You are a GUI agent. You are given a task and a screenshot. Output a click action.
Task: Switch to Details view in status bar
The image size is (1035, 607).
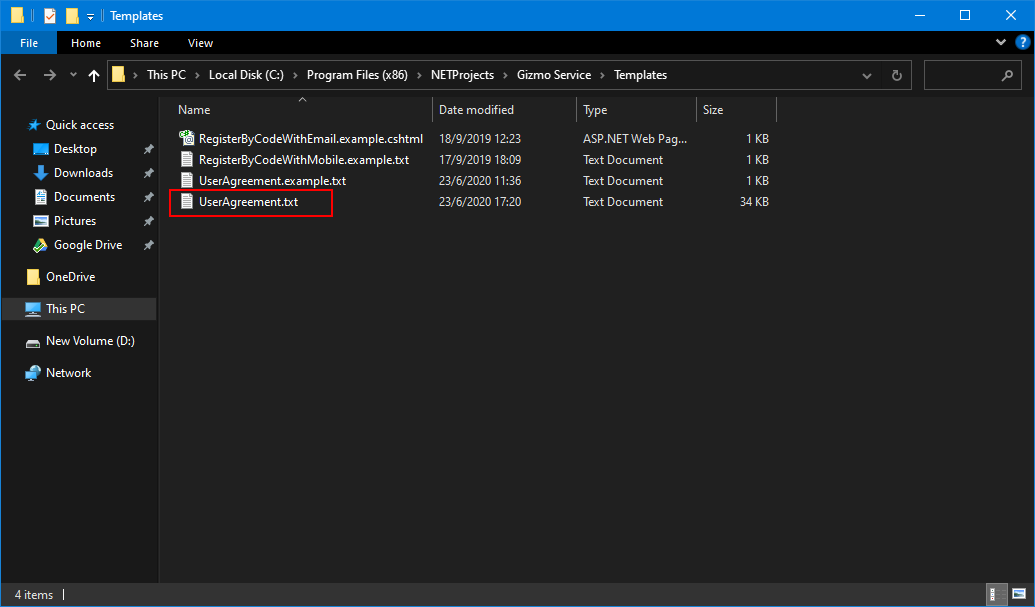pyautogui.click(x=995, y=594)
